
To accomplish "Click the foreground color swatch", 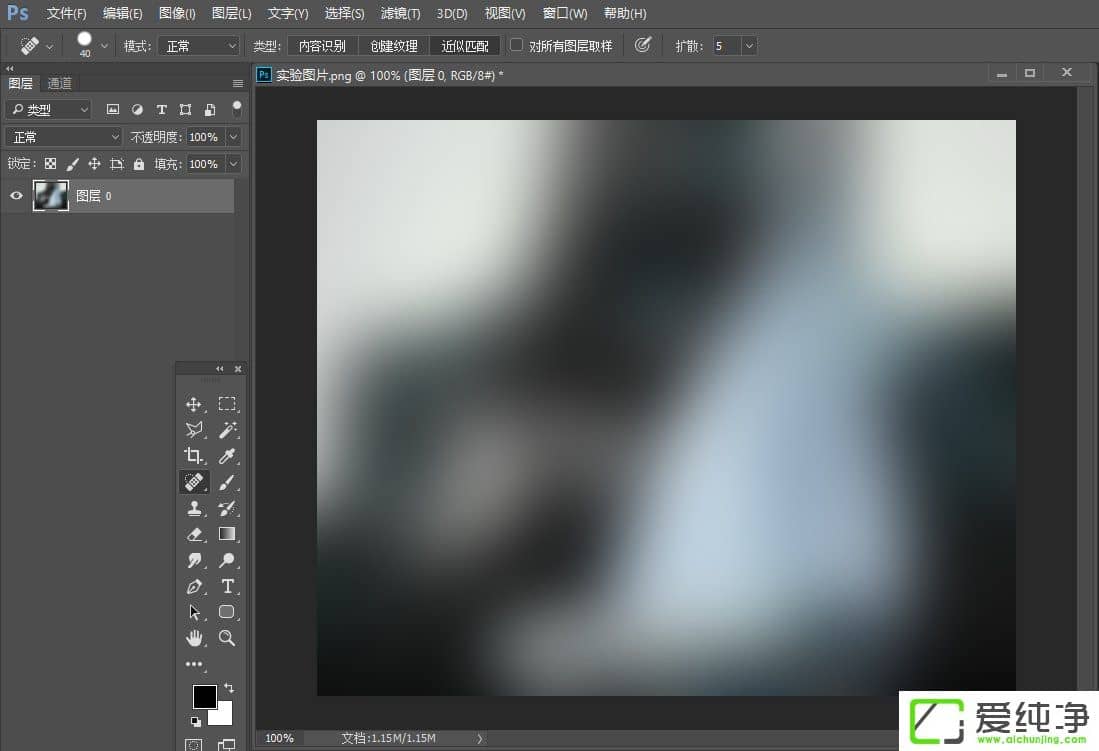I will [x=205, y=696].
